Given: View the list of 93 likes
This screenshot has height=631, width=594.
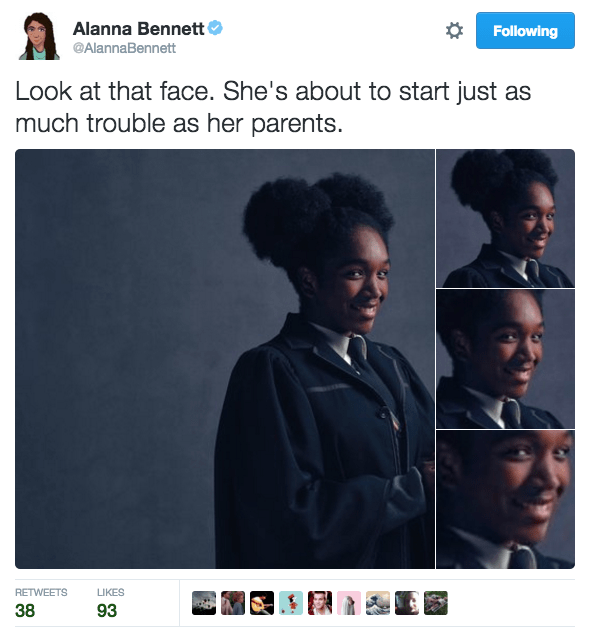Looking at the screenshot, I should (x=110, y=603).
